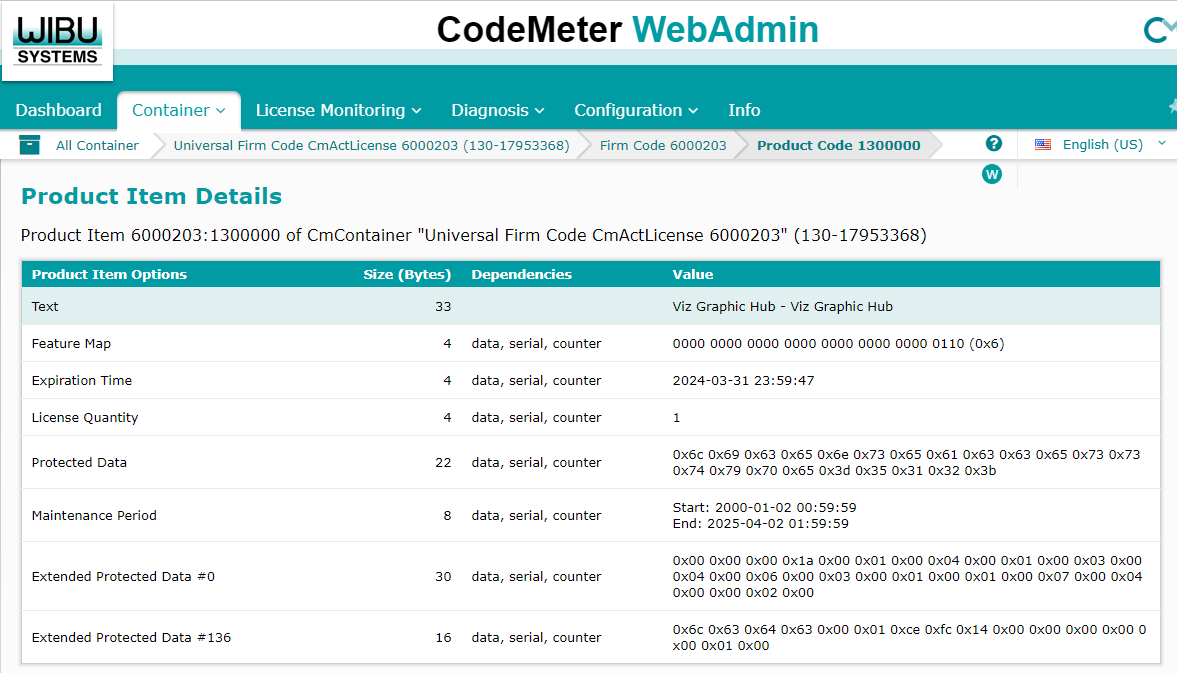The width and height of the screenshot is (1177, 673).
Task: Open the Configuration dropdown
Action: point(635,110)
